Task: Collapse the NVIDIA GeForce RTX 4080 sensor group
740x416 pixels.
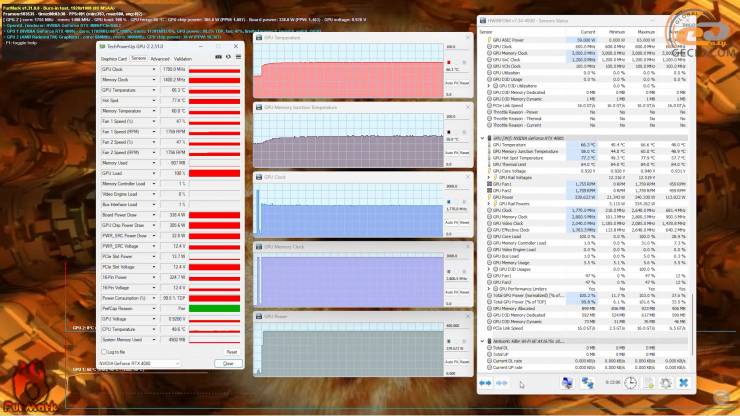Action: pos(482,138)
